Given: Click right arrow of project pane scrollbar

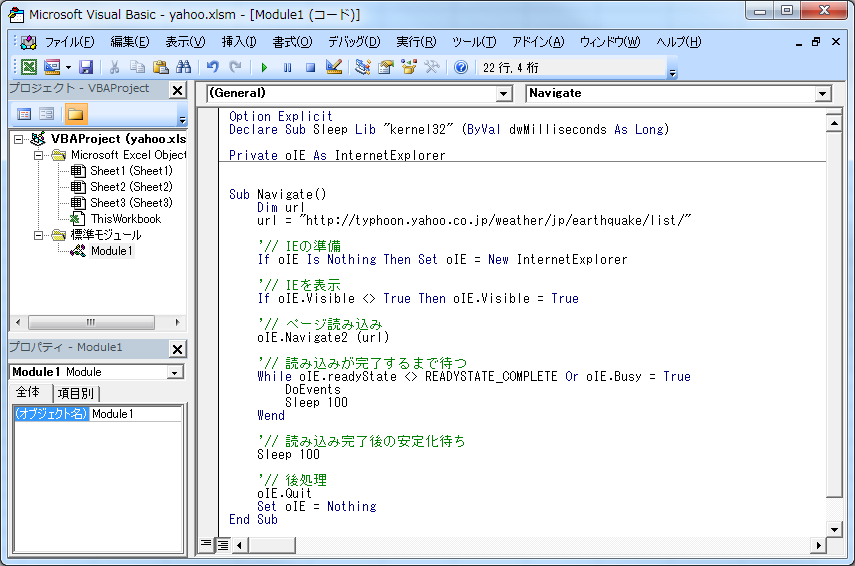Looking at the screenshot, I should tap(177, 322).
